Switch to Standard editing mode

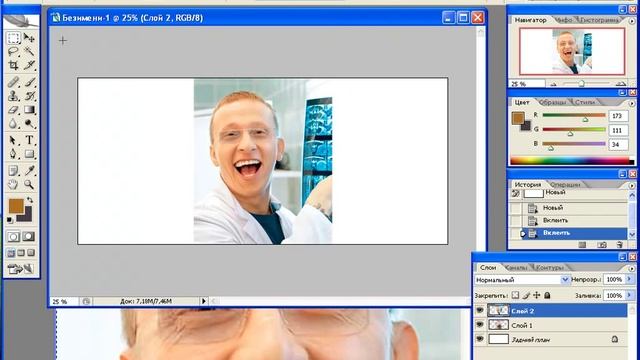pos(13,237)
